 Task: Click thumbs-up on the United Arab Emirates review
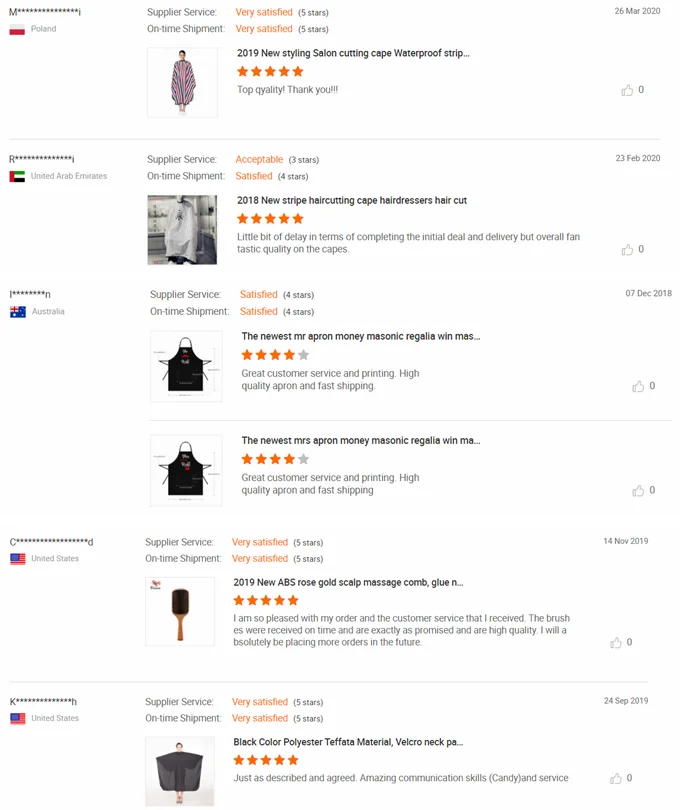point(627,250)
